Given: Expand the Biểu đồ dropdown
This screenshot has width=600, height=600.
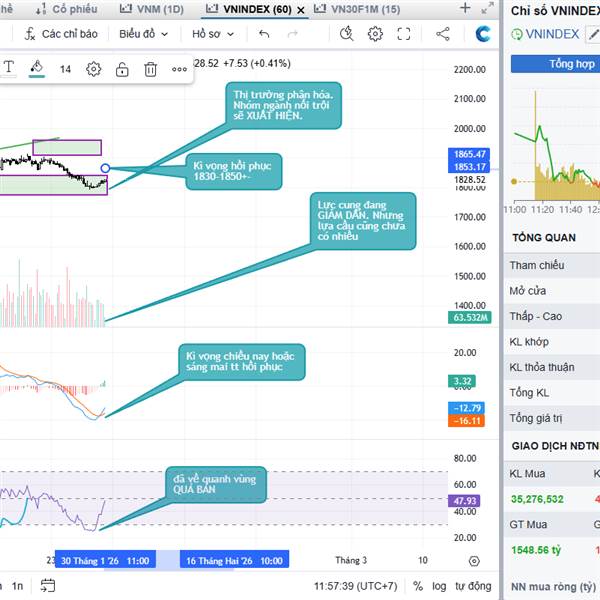Looking at the screenshot, I should 143,34.
